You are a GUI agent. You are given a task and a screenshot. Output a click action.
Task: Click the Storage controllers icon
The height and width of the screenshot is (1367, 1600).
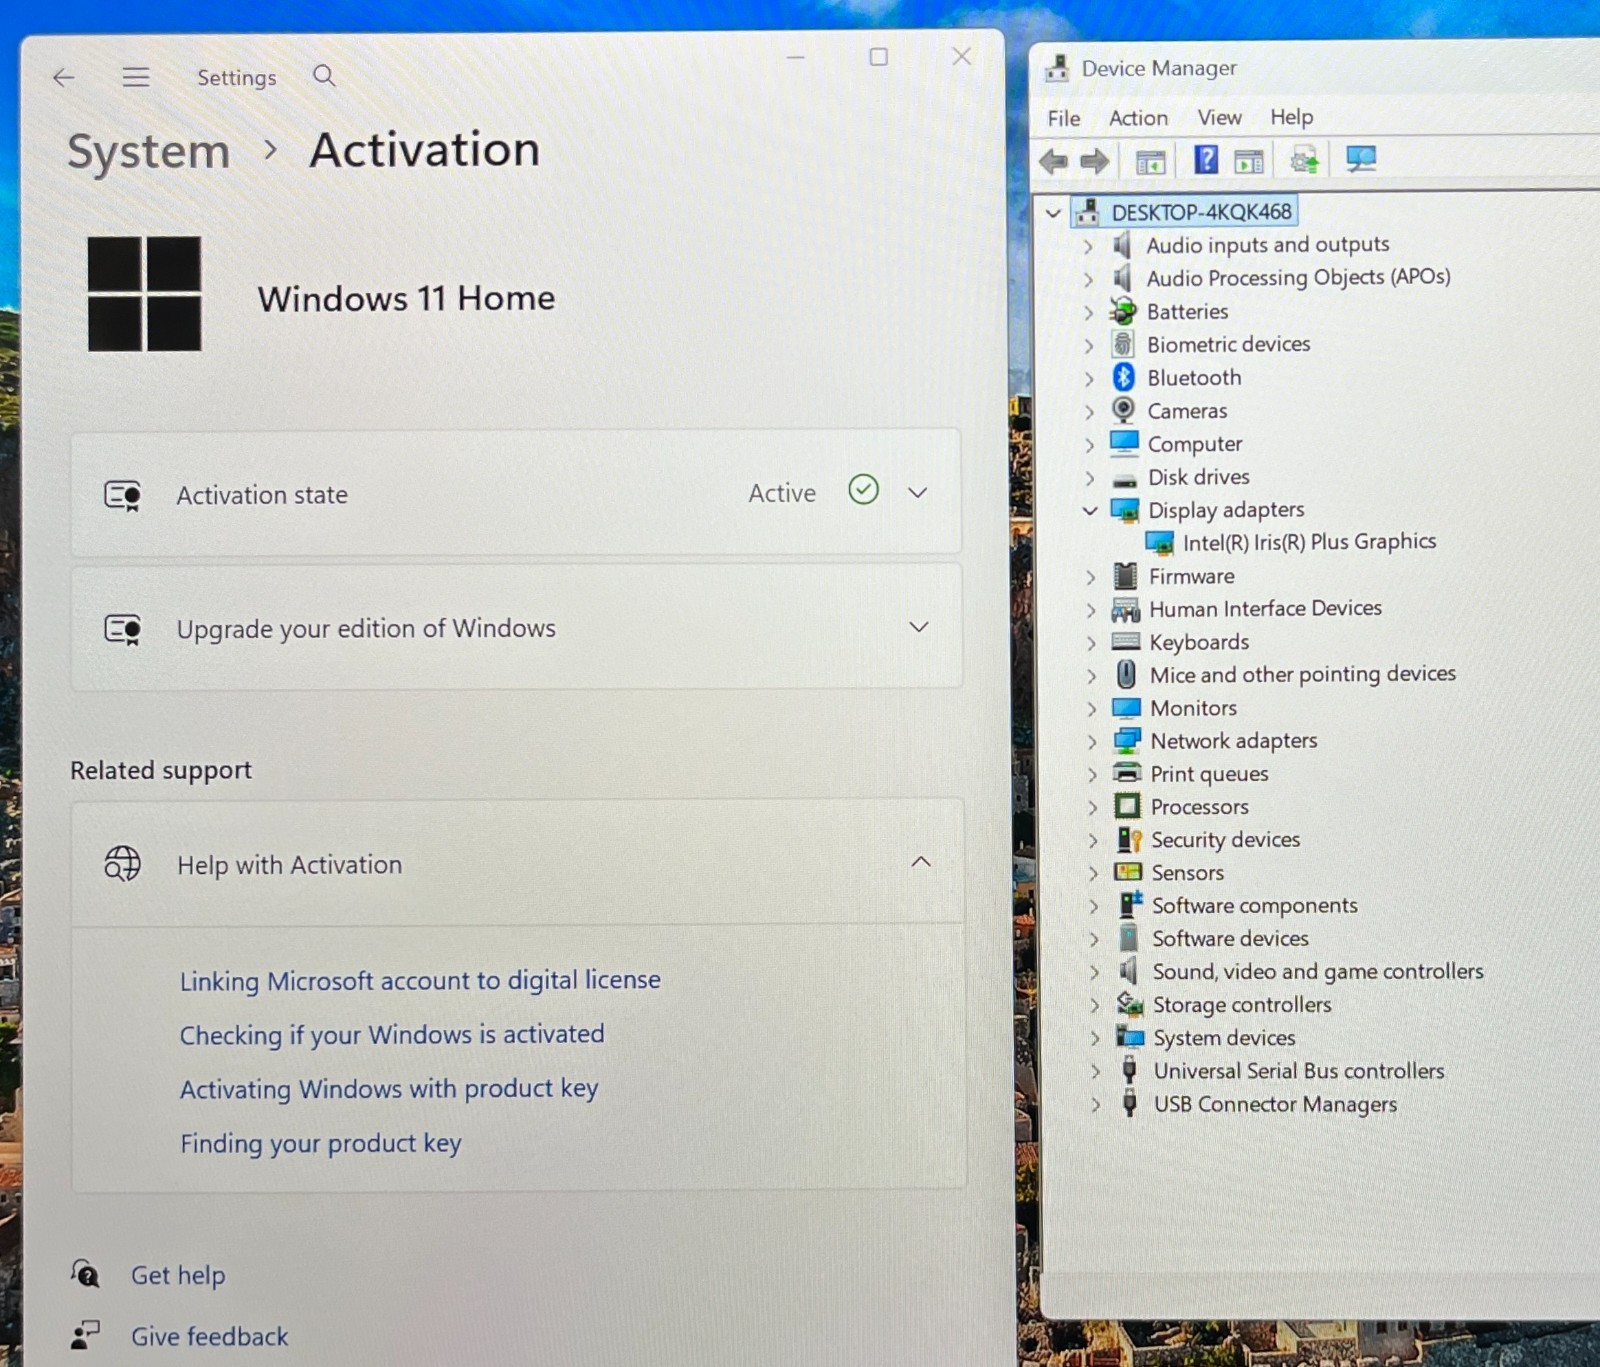tap(1130, 1004)
